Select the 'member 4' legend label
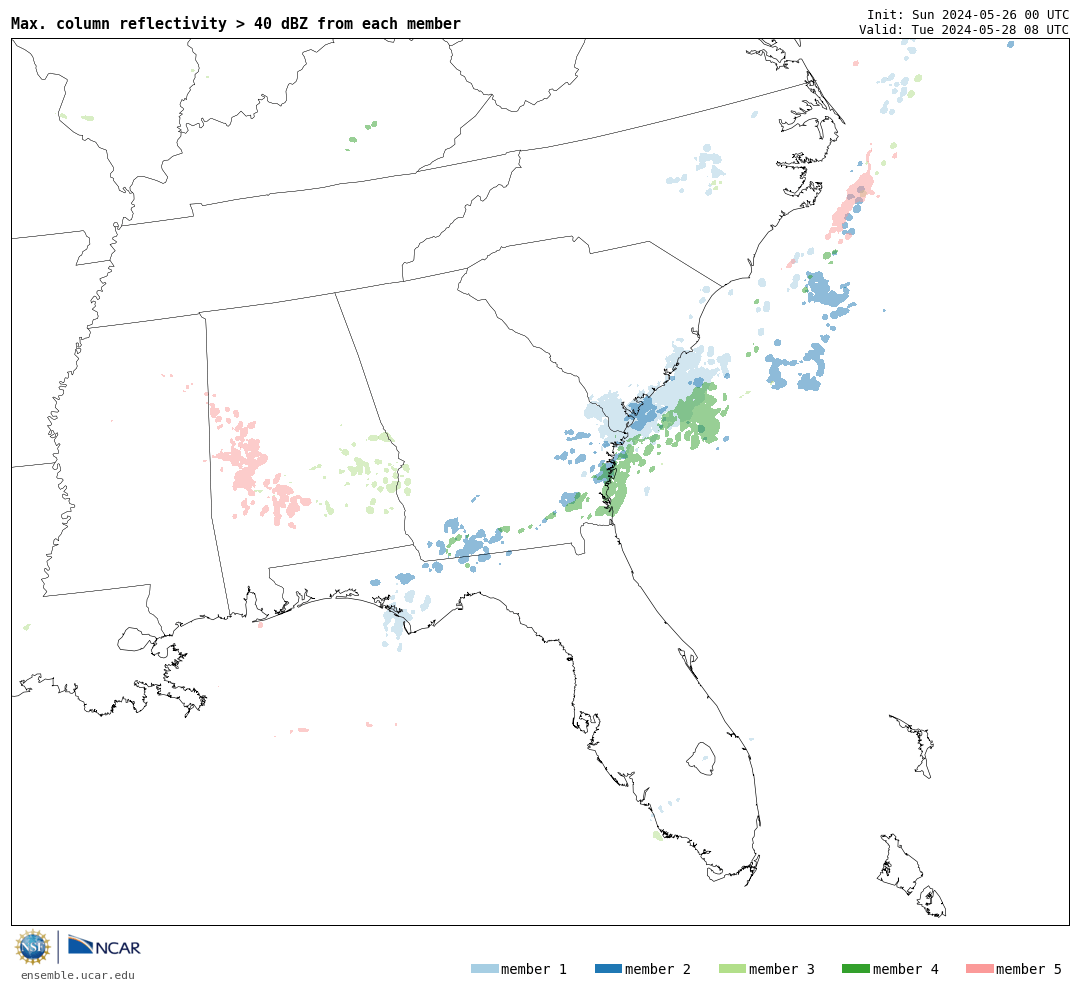 [x=905, y=969]
